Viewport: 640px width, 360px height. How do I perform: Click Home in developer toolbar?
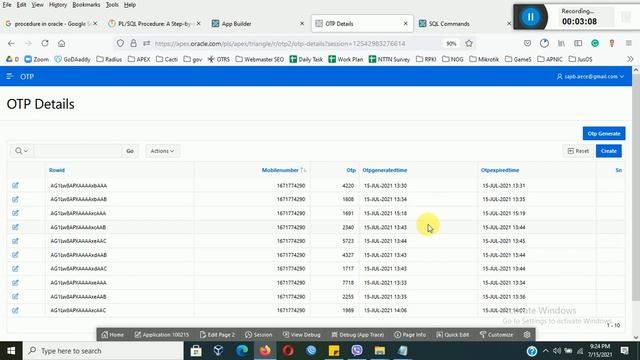pos(113,335)
